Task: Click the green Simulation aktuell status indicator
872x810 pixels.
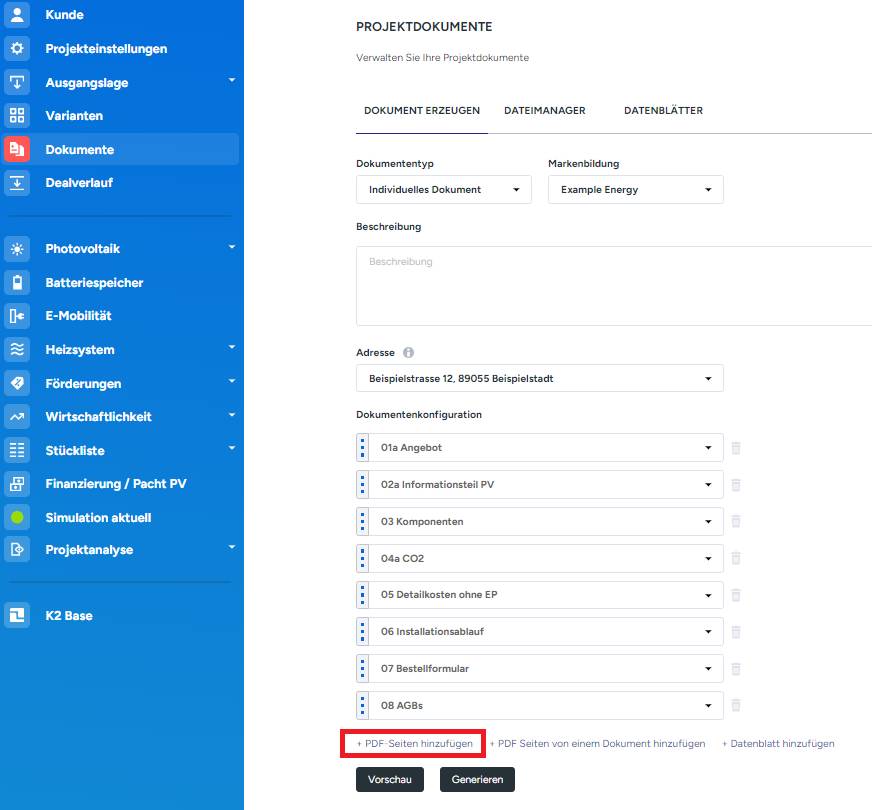Action: pos(17,518)
